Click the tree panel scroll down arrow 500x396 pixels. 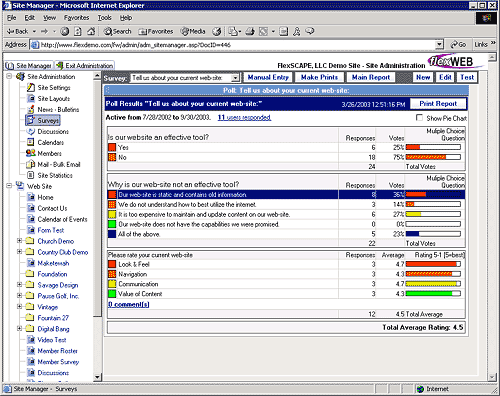point(97,377)
